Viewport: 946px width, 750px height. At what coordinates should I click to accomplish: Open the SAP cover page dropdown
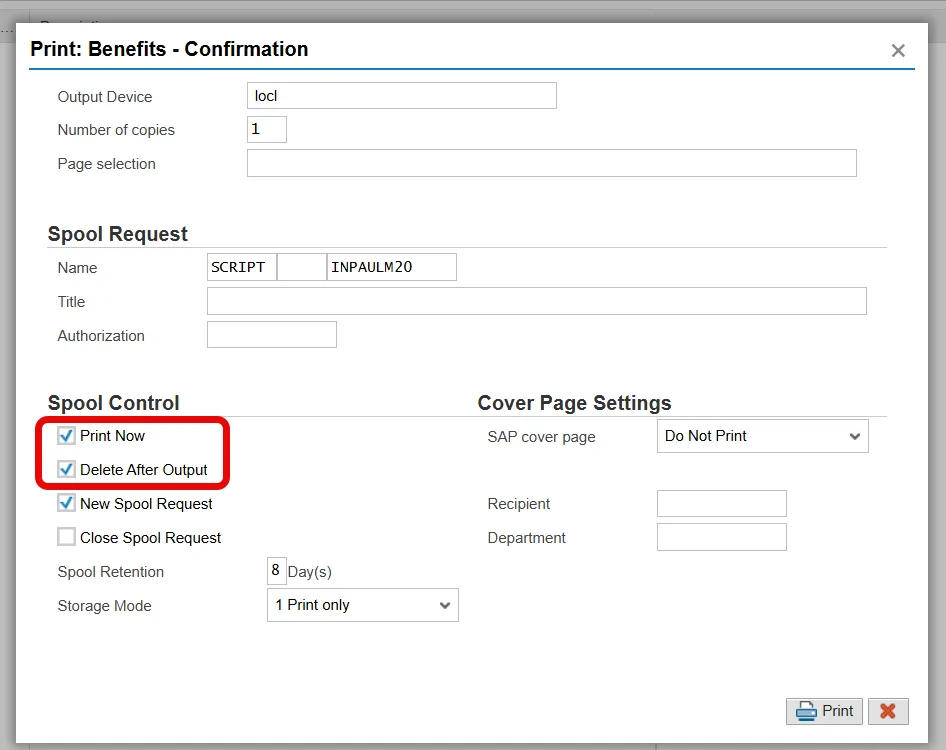point(762,436)
